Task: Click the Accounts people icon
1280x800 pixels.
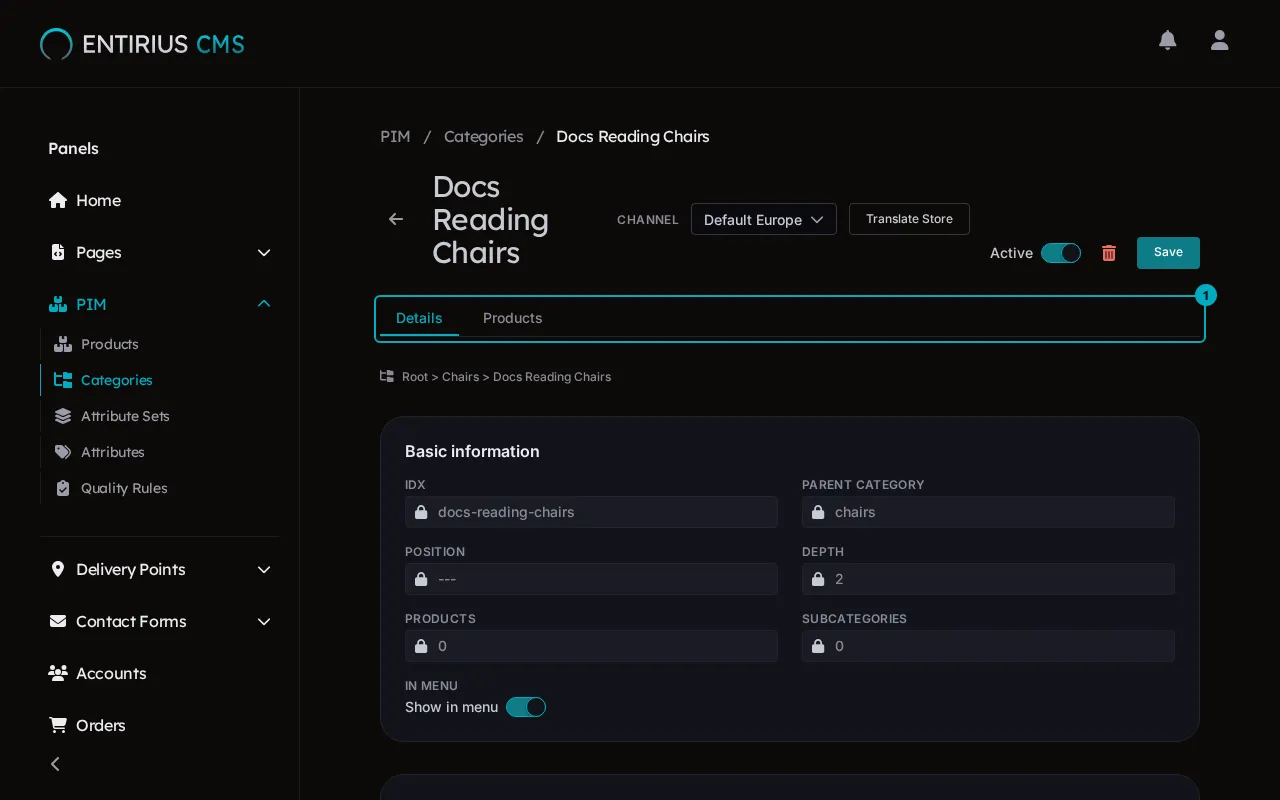Action: [58, 673]
